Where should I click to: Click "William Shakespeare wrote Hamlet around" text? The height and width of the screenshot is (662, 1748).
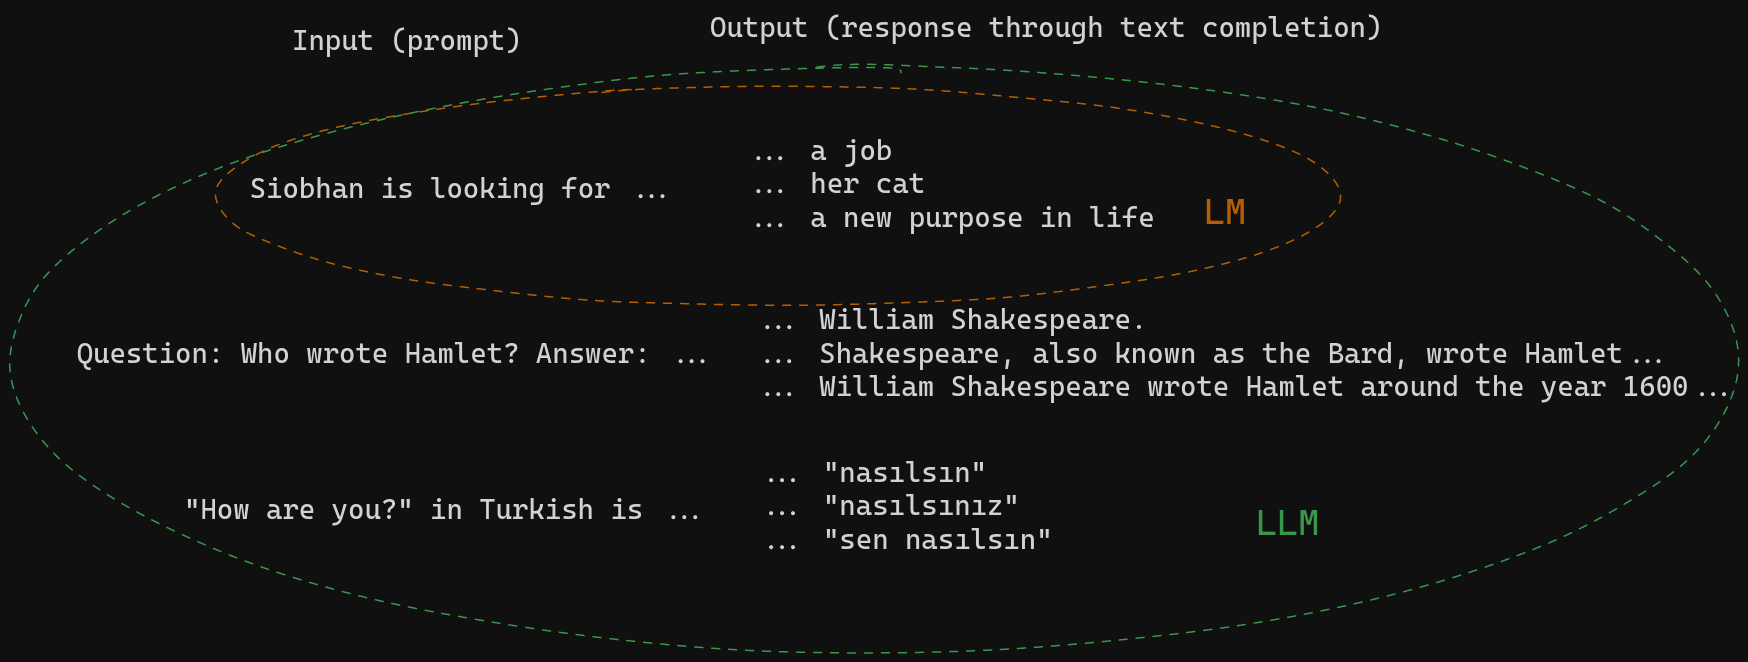[1138, 387]
